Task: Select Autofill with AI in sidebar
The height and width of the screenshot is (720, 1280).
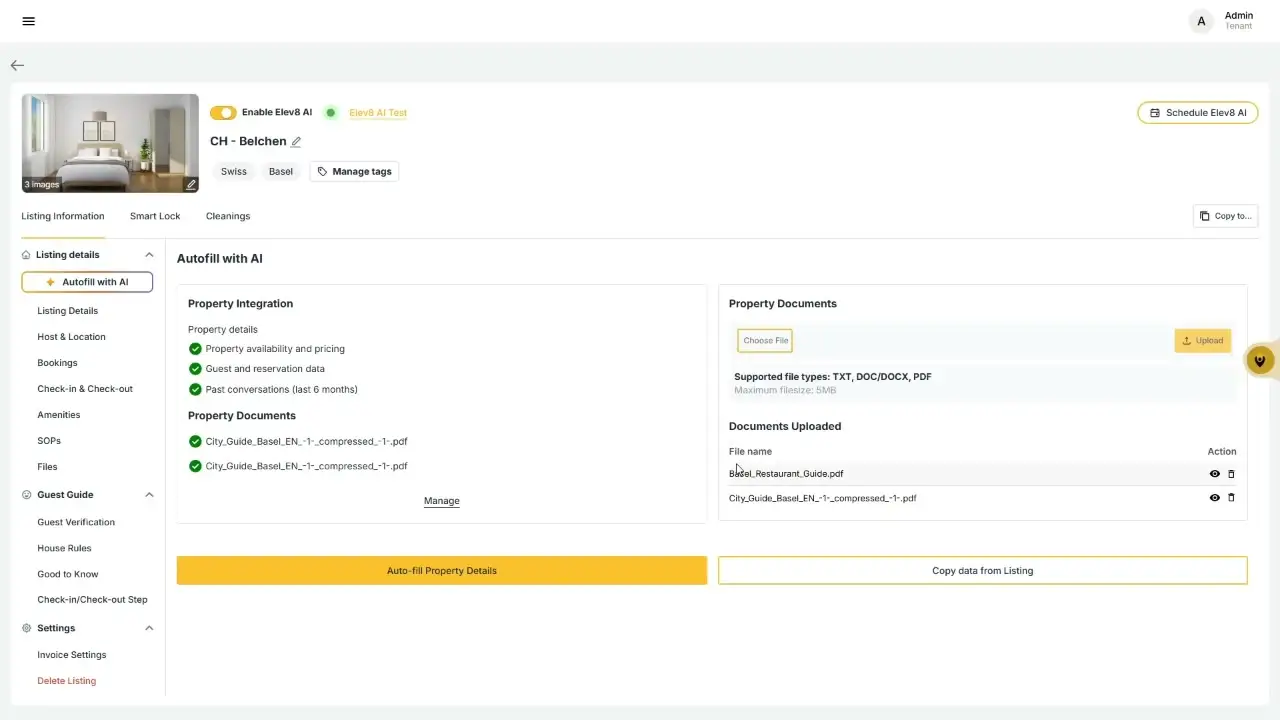Action: [x=87, y=282]
